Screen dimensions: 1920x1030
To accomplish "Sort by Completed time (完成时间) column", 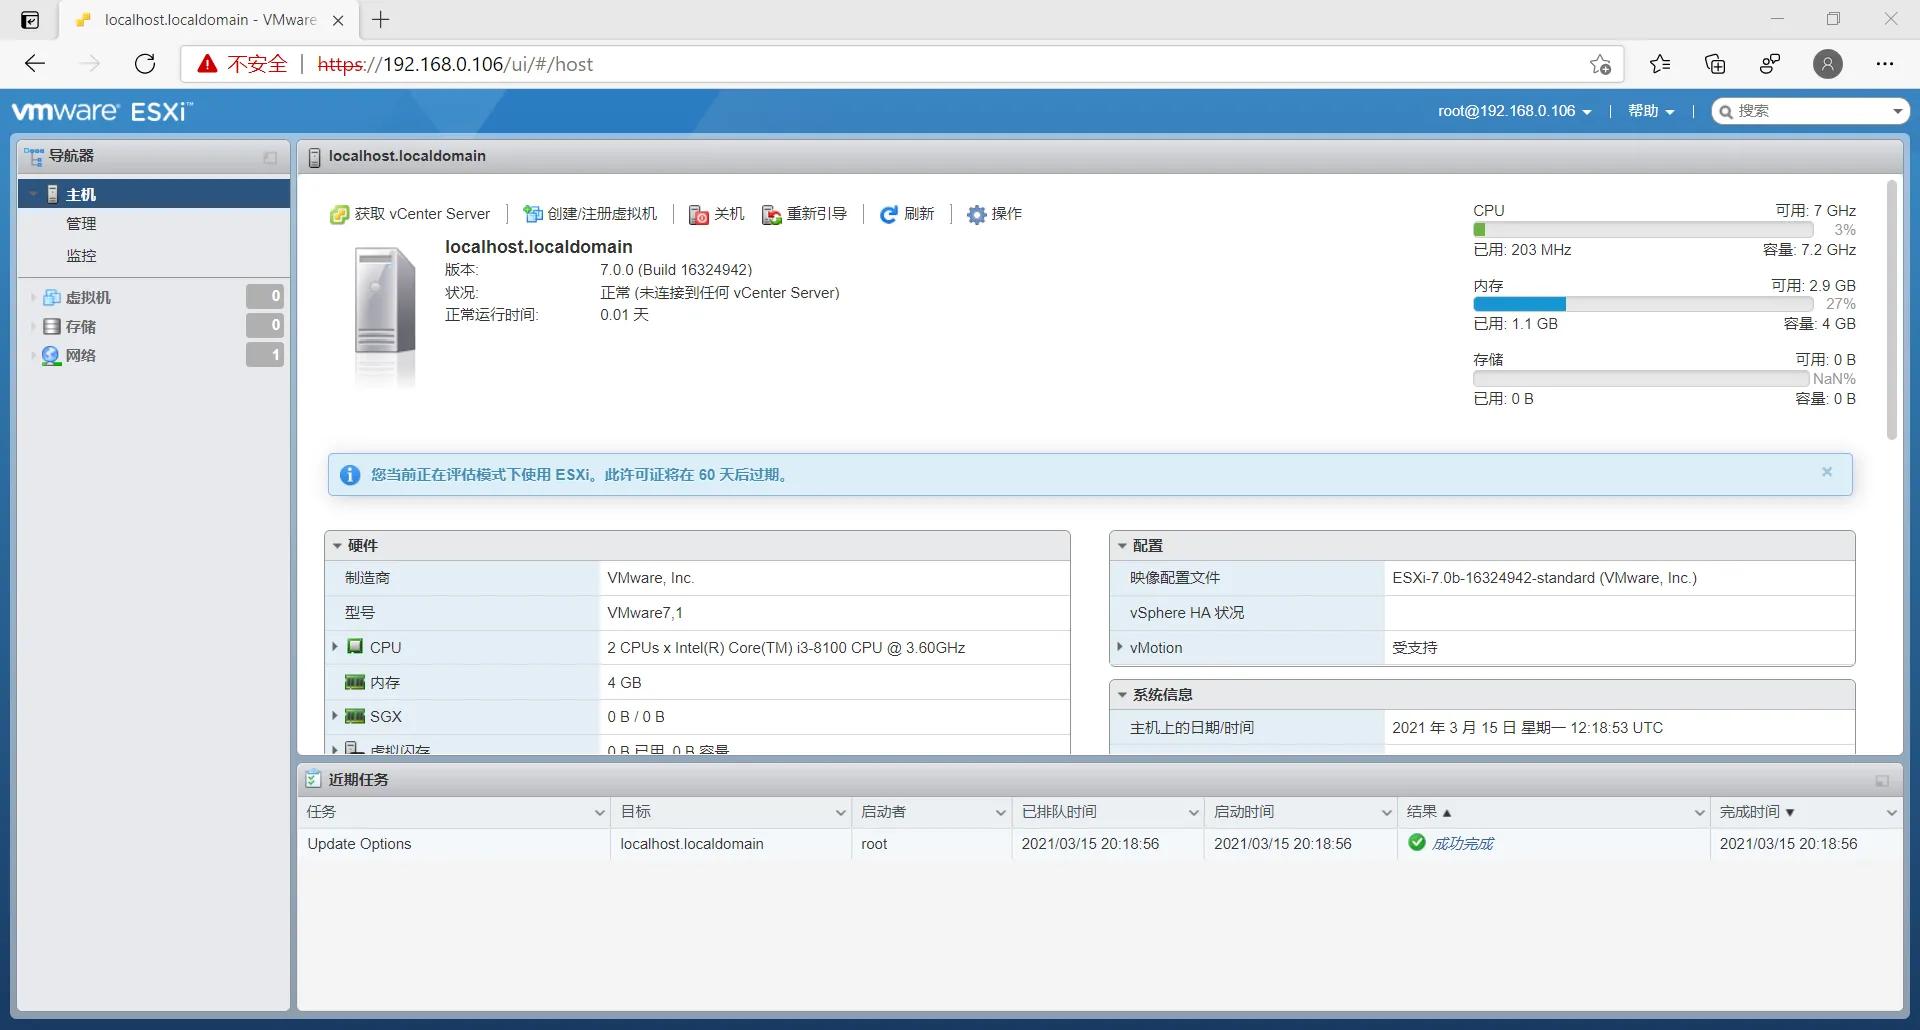I will [1757, 812].
